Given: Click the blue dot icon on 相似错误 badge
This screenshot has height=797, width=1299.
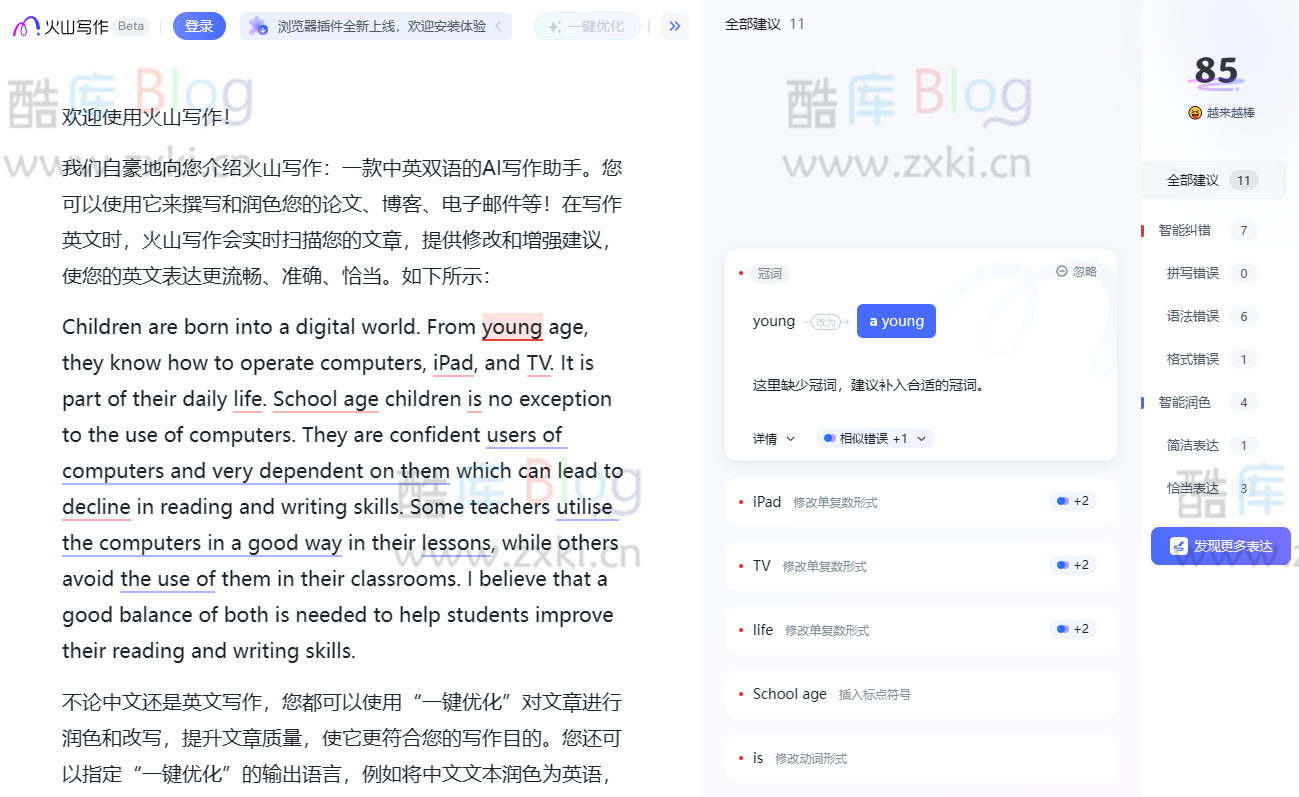Looking at the screenshot, I should (830, 438).
